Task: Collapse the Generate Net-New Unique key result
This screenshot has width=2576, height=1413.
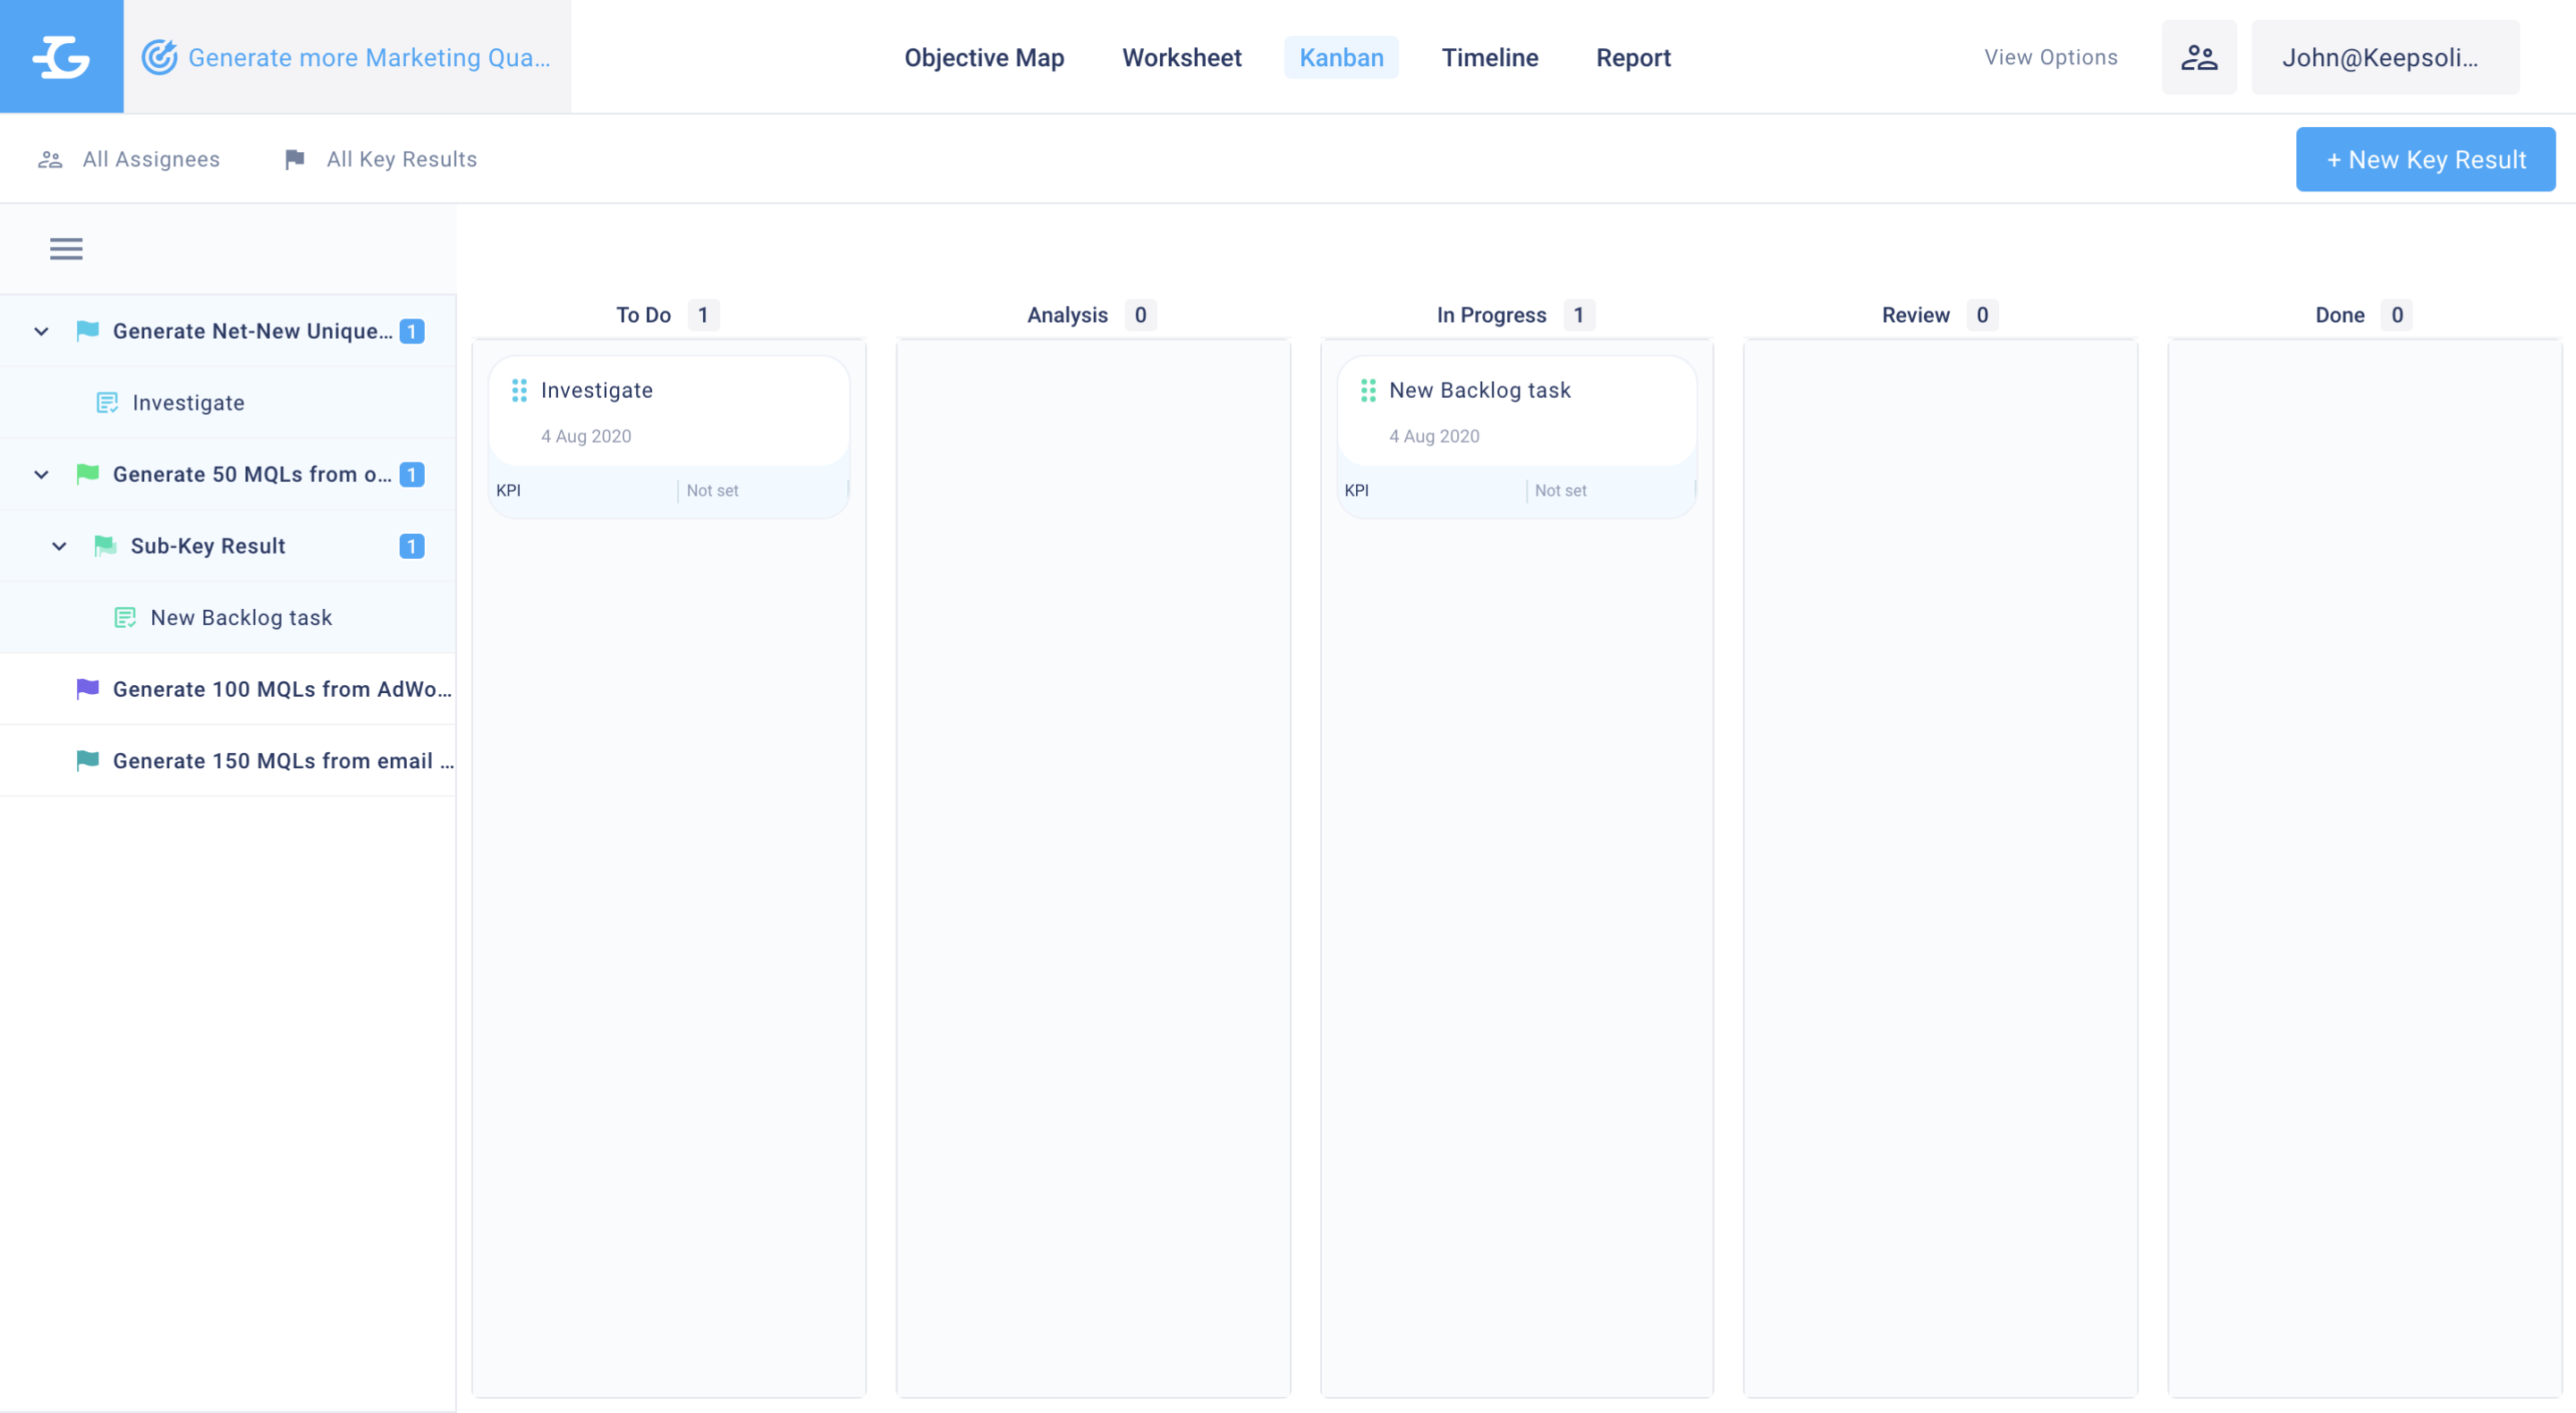Action: 41,331
